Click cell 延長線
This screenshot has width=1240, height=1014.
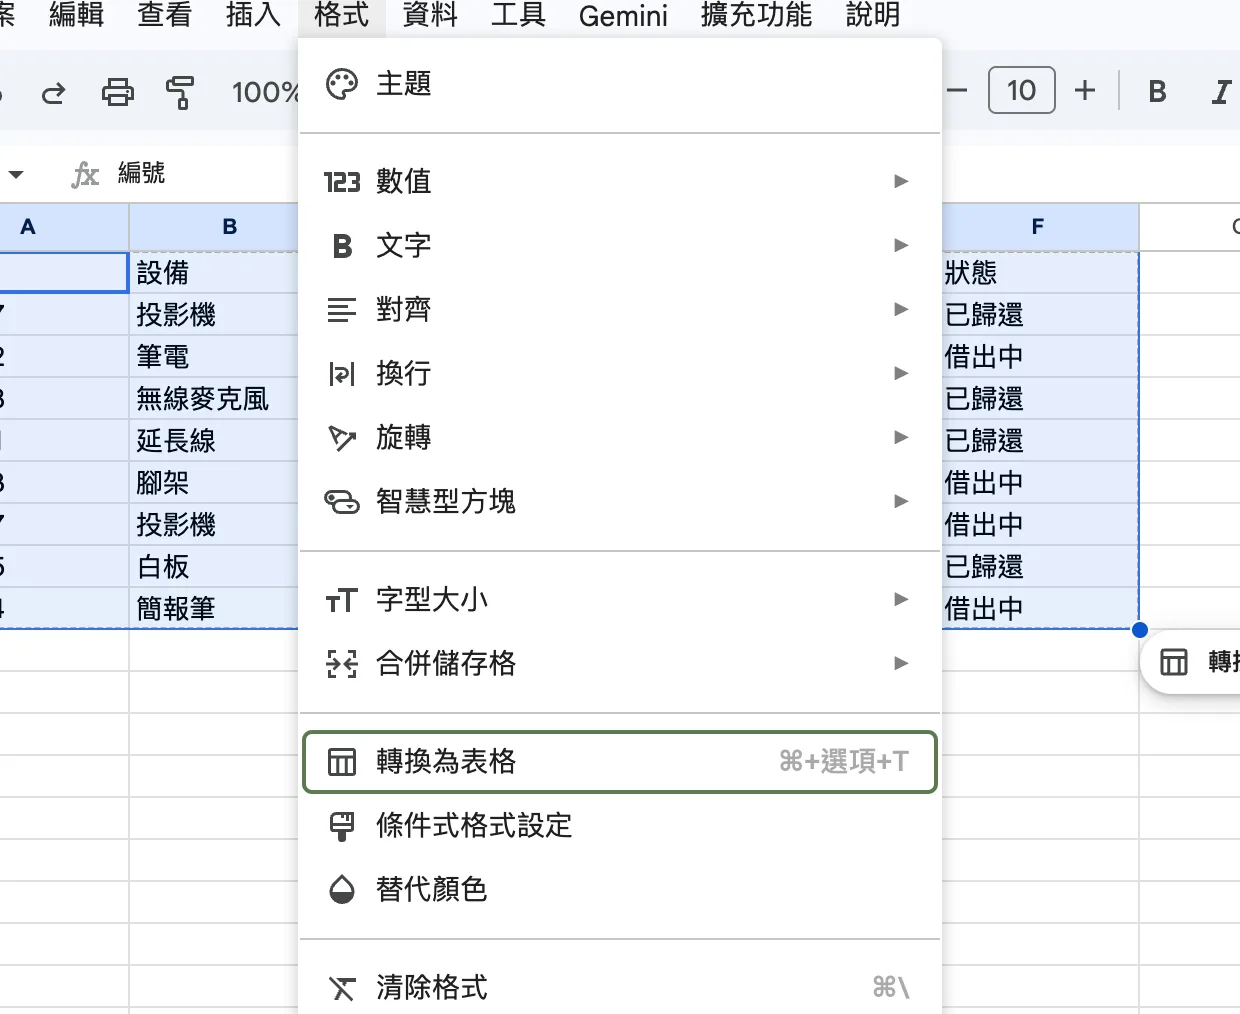click(214, 440)
